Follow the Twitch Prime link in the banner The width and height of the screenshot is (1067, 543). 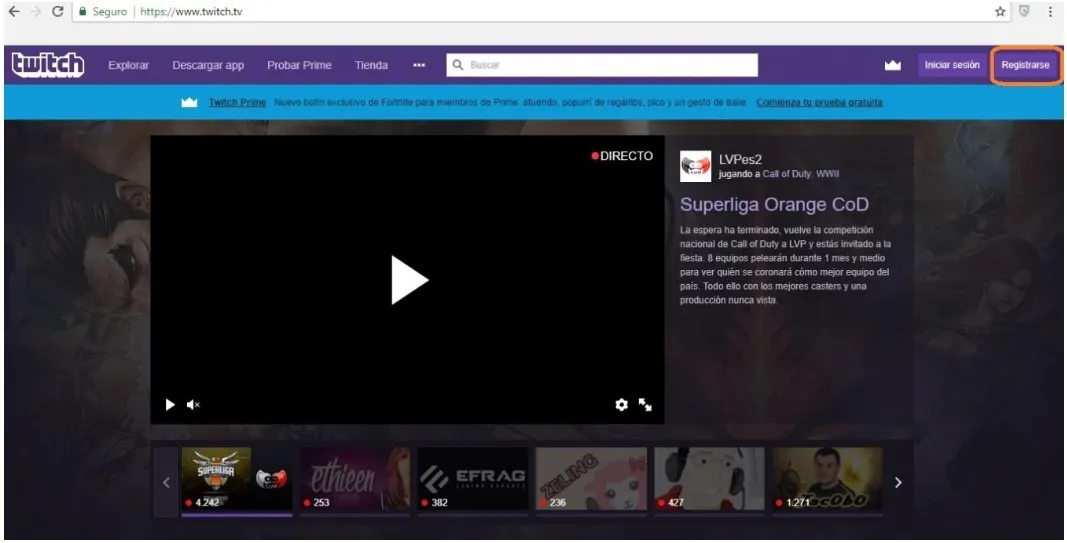[237, 103]
